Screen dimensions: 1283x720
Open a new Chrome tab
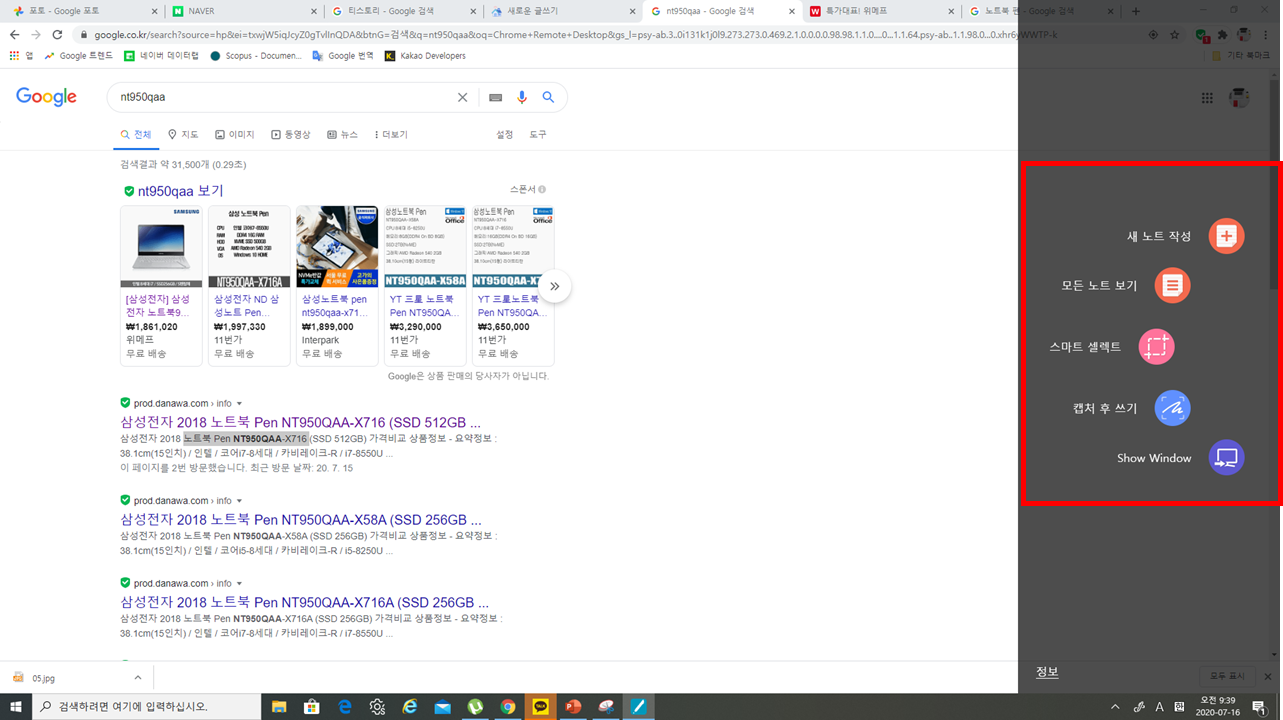pyautogui.click(x=1134, y=11)
